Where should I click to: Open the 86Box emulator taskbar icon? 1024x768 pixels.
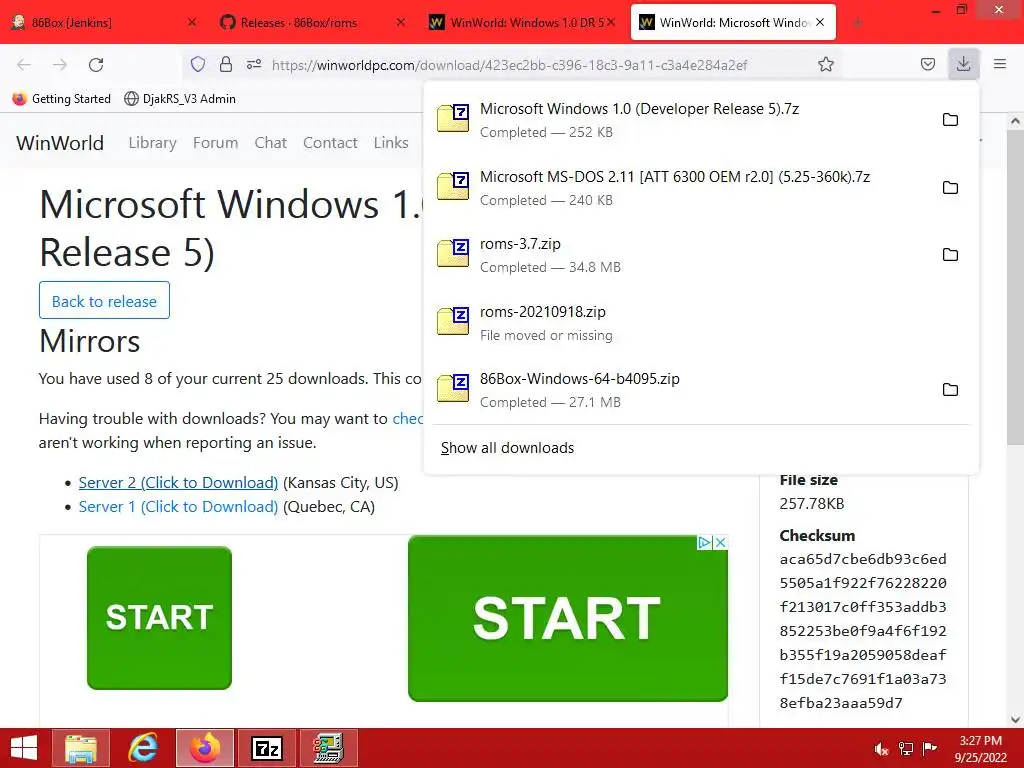(x=328, y=748)
